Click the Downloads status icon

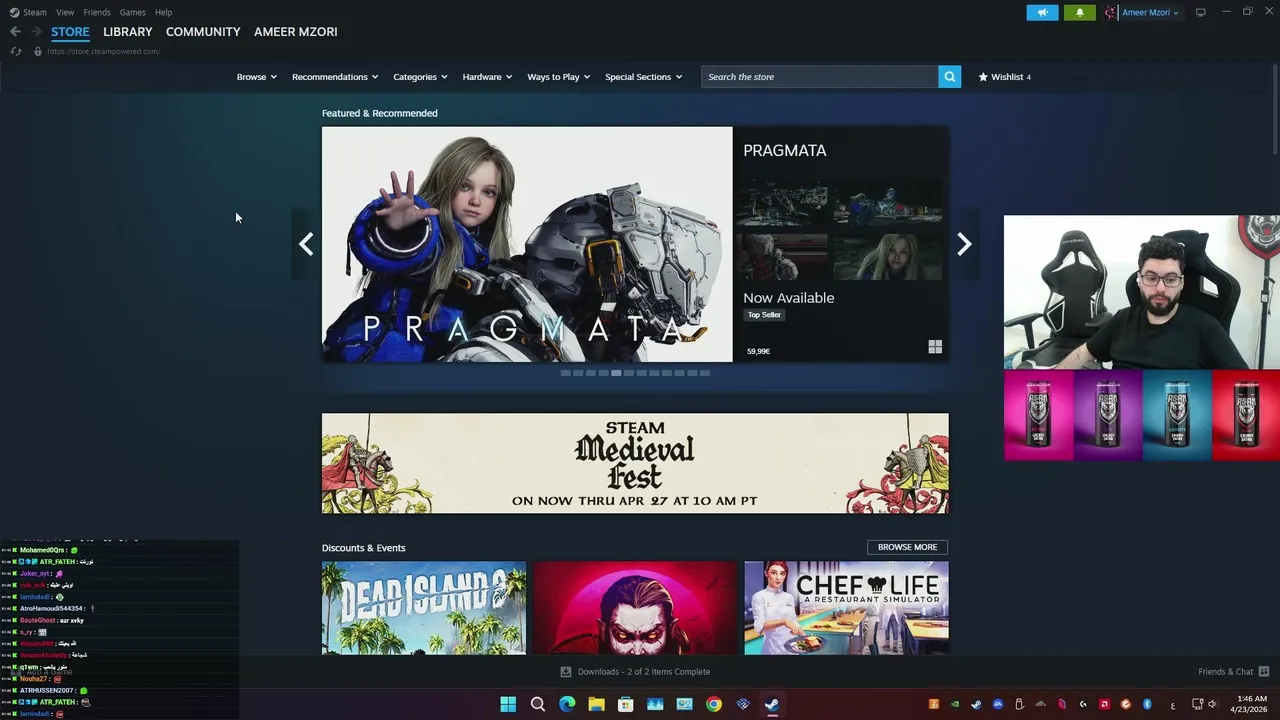(566, 672)
